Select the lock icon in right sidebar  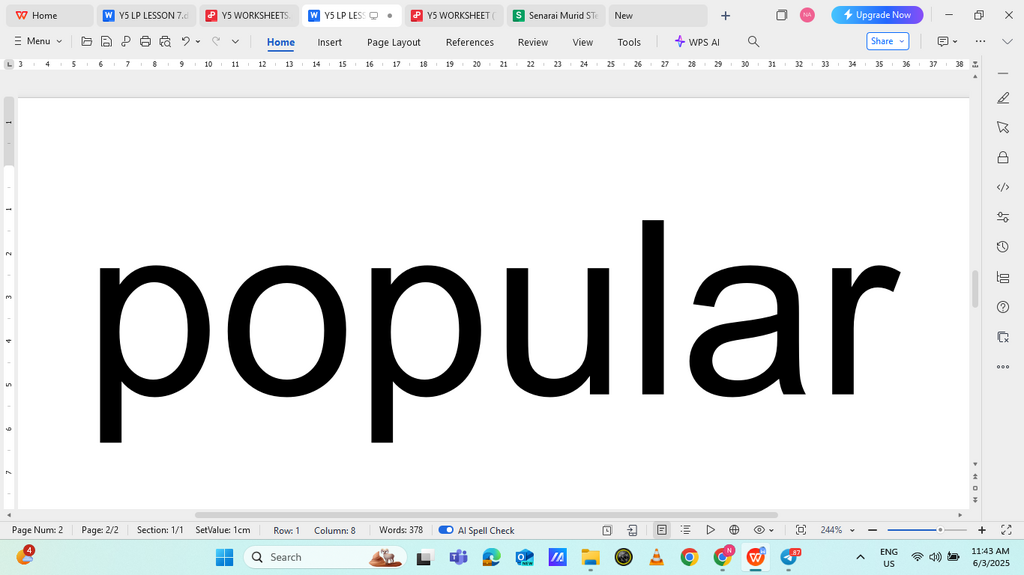pyautogui.click(x=1003, y=157)
